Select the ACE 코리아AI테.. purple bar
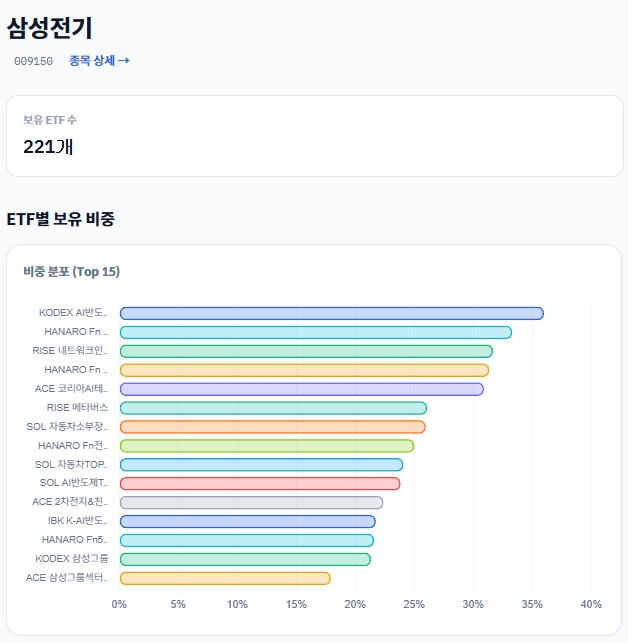 point(302,389)
